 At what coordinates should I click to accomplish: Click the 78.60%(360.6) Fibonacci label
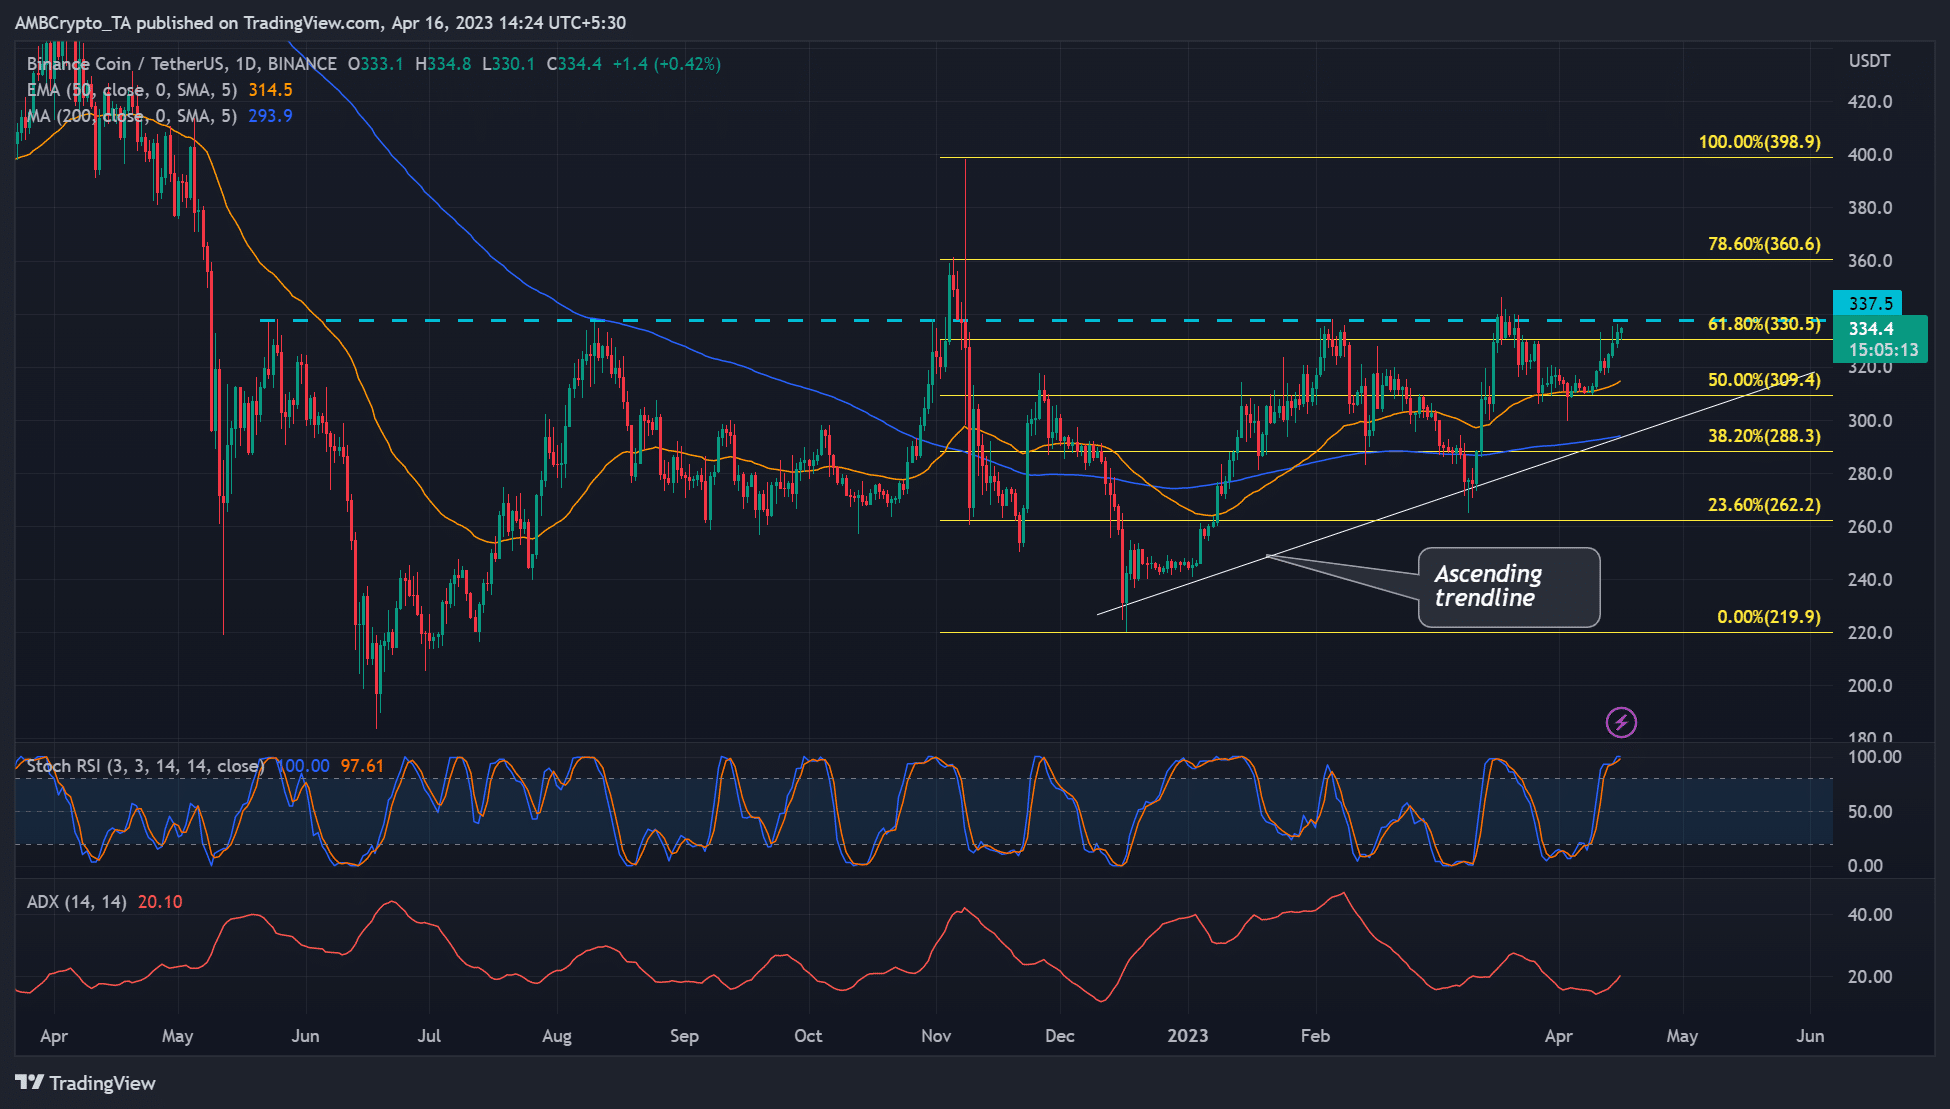[x=1765, y=244]
